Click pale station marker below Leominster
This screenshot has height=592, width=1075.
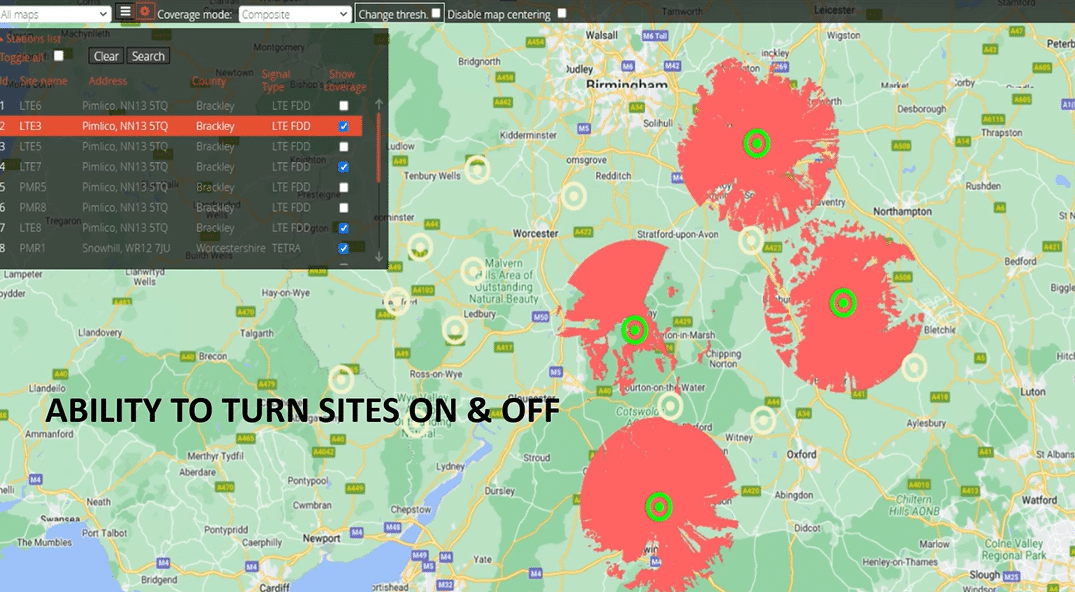(x=420, y=248)
